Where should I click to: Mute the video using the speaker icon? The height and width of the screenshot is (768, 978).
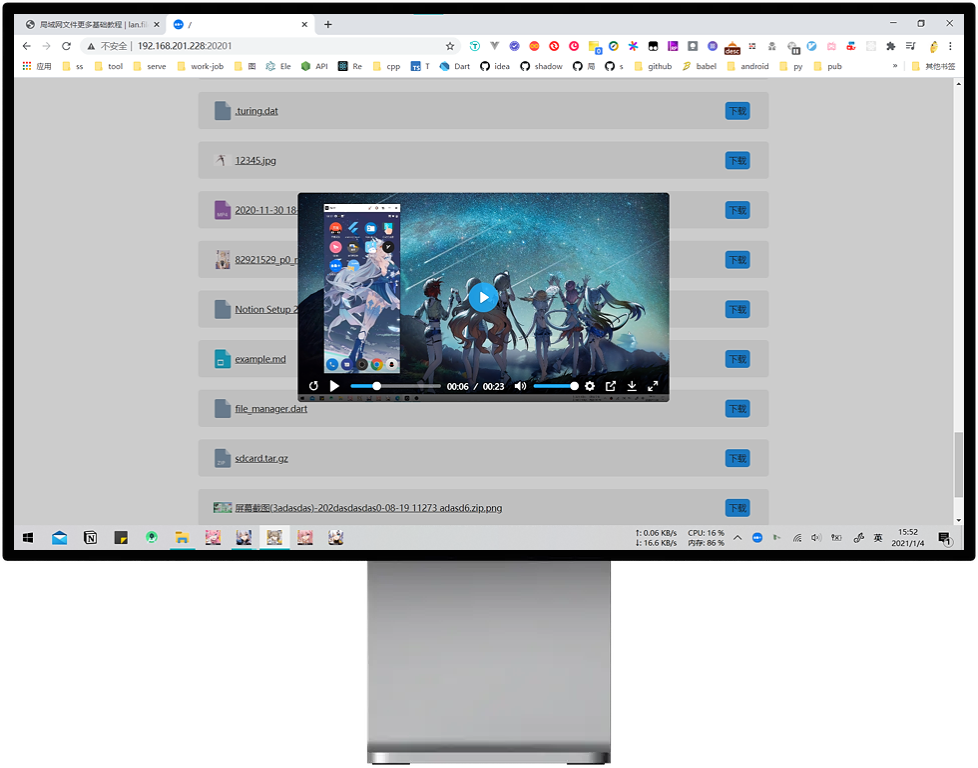pyautogui.click(x=520, y=386)
